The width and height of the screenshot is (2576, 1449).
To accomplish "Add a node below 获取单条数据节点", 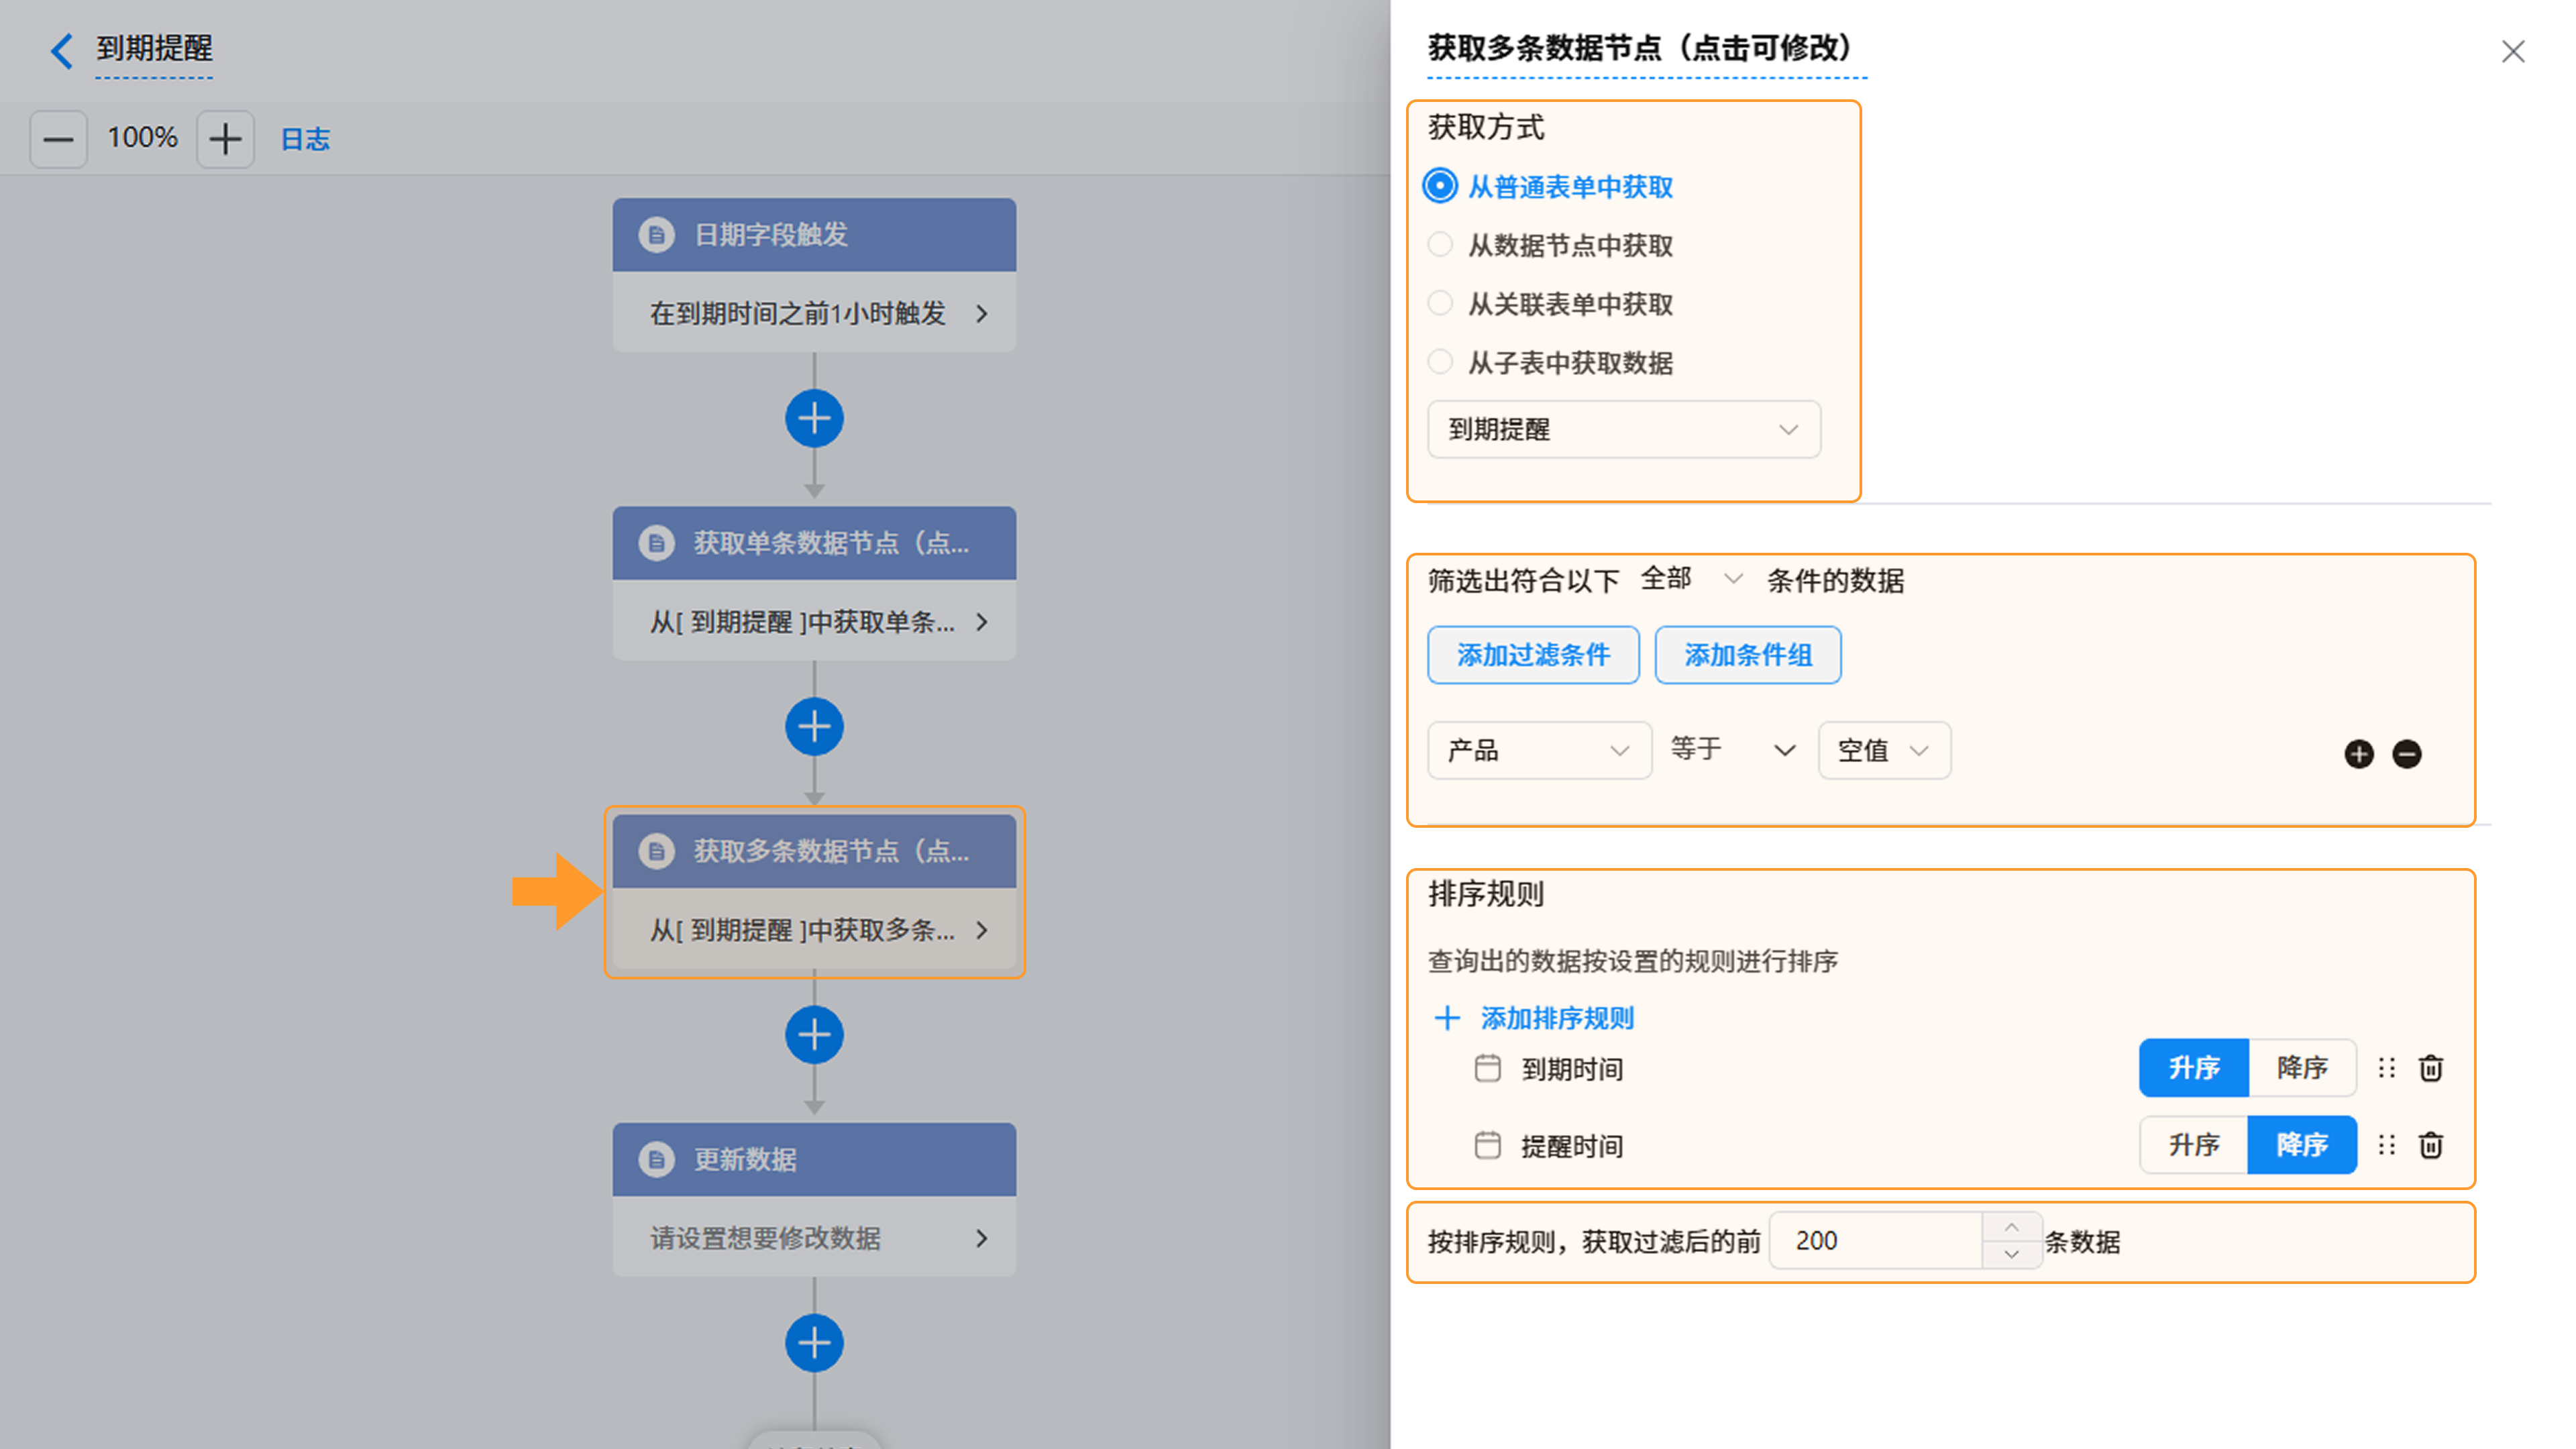I will point(814,727).
